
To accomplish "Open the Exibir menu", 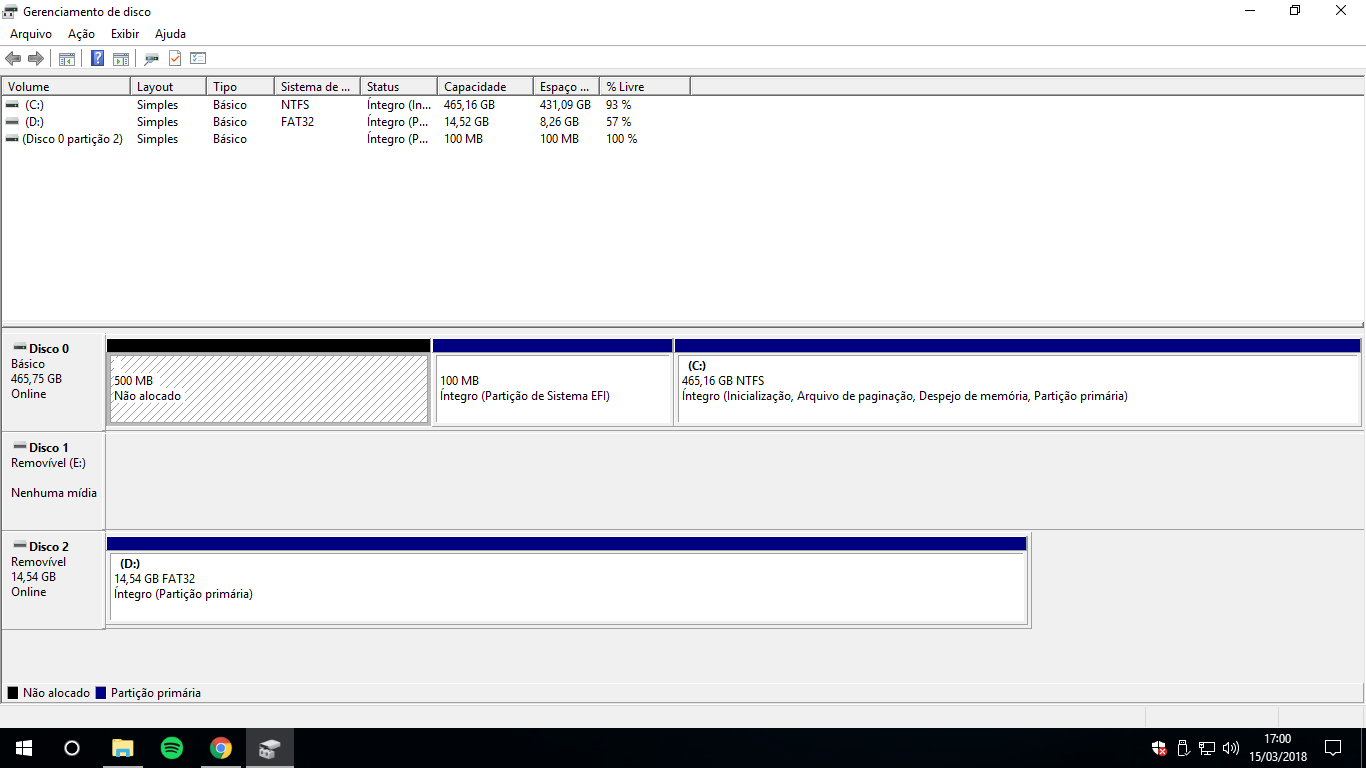I will (x=125, y=34).
